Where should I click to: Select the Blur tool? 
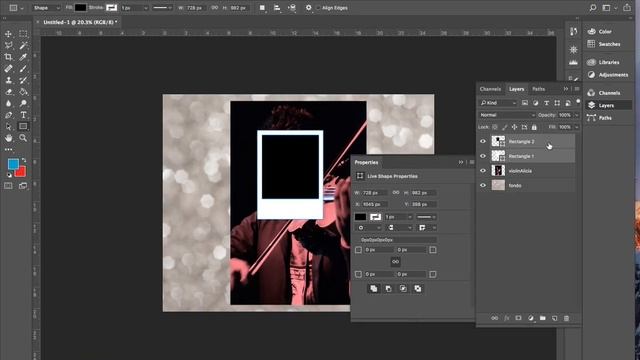tap(8, 103)
